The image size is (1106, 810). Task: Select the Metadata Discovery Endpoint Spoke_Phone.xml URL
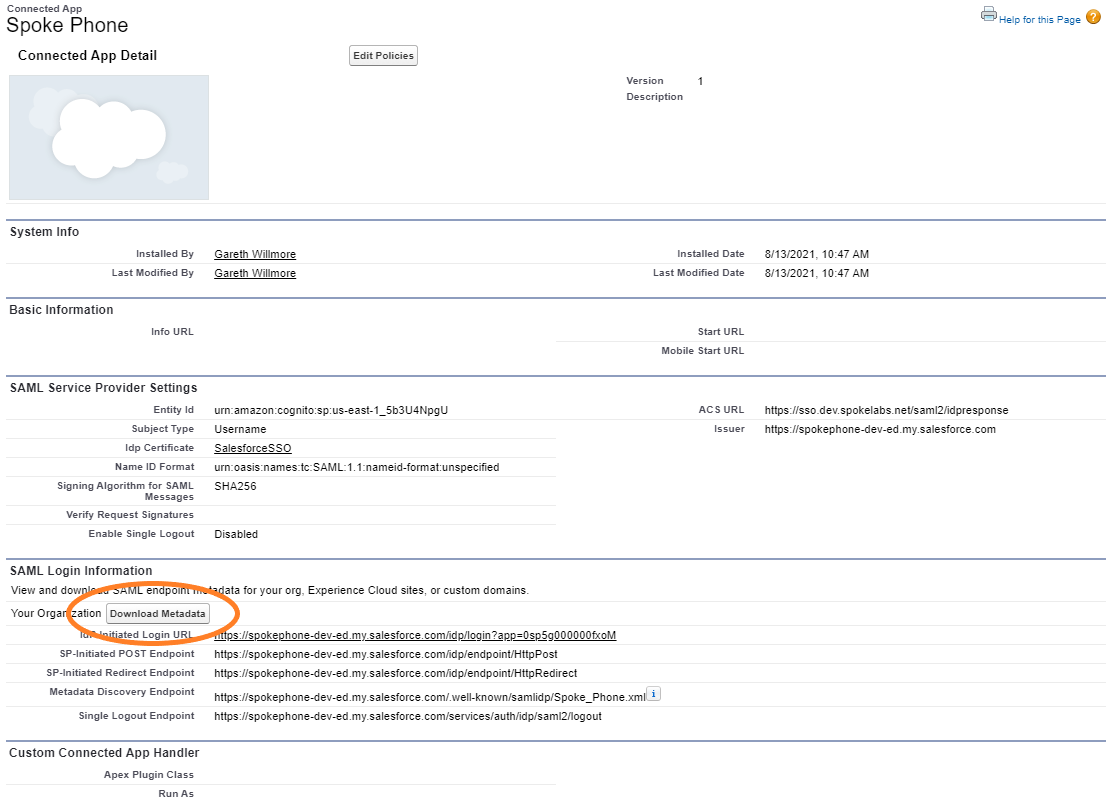429,697
